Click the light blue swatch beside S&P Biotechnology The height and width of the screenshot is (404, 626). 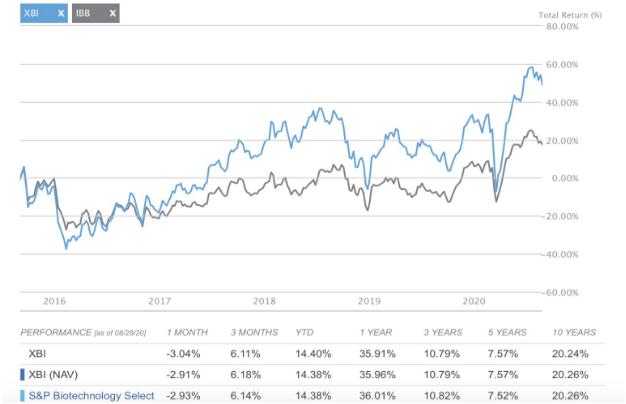pyautogui.click(x=22, y=395)
